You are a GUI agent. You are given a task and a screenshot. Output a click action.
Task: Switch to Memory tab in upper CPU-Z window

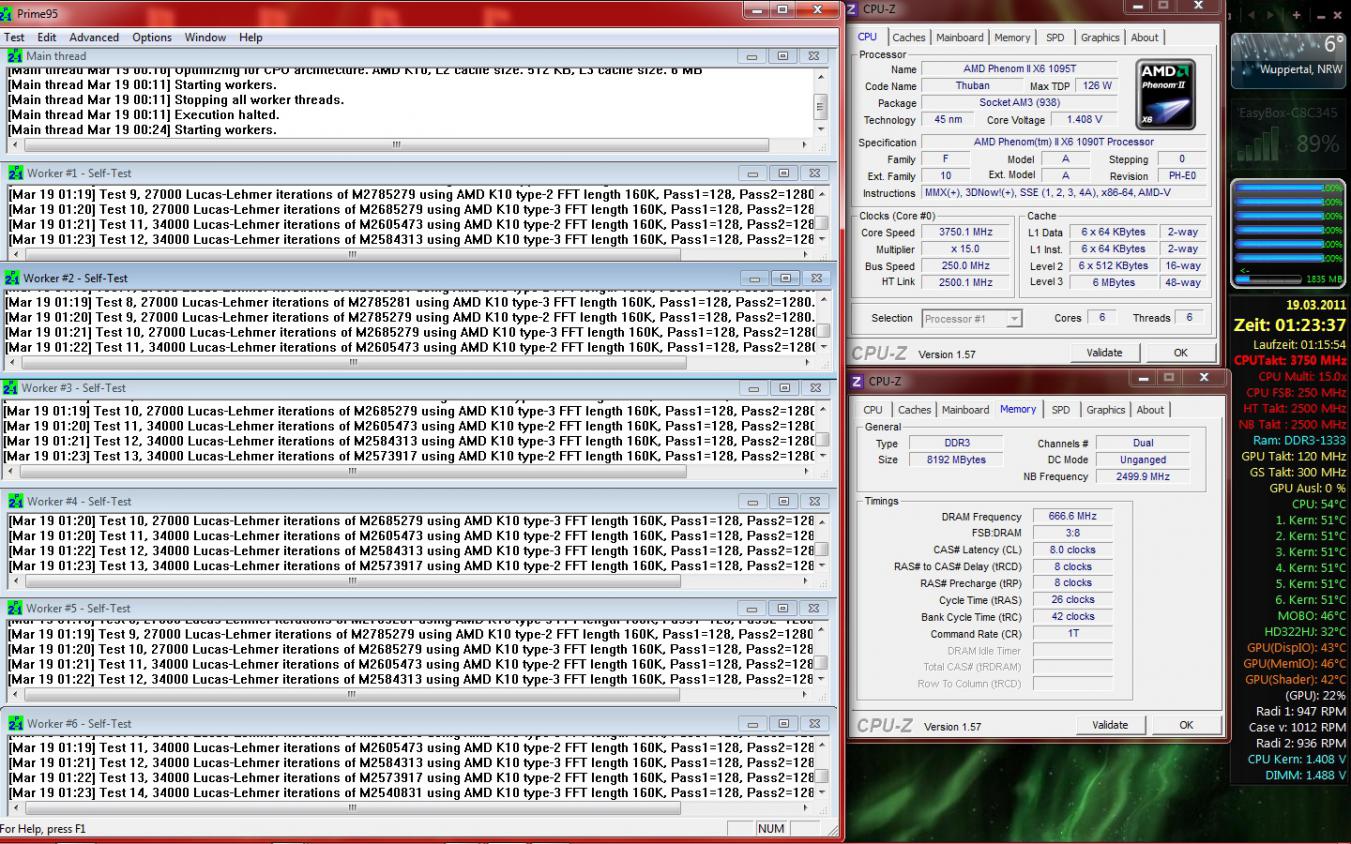(1012, 37)
